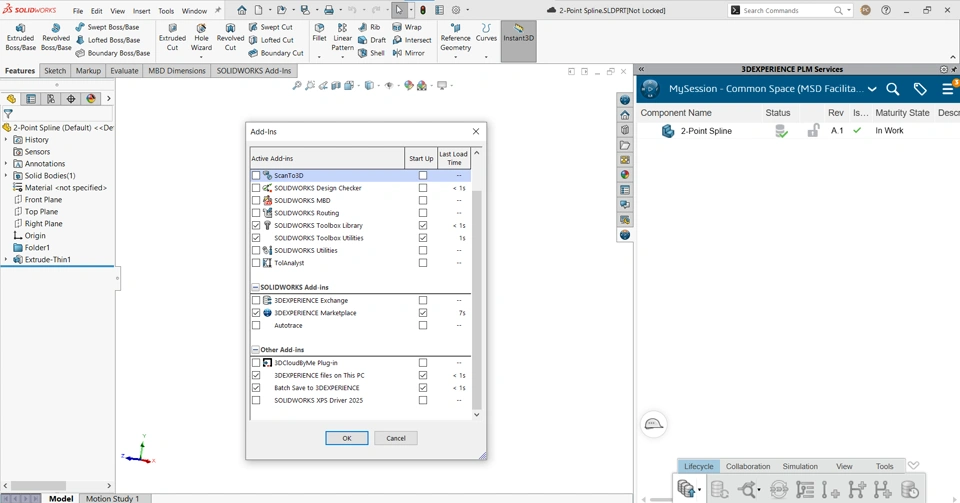
Task: Enable the TolAnalyst add-in checkbox
Action: [256, 263]
